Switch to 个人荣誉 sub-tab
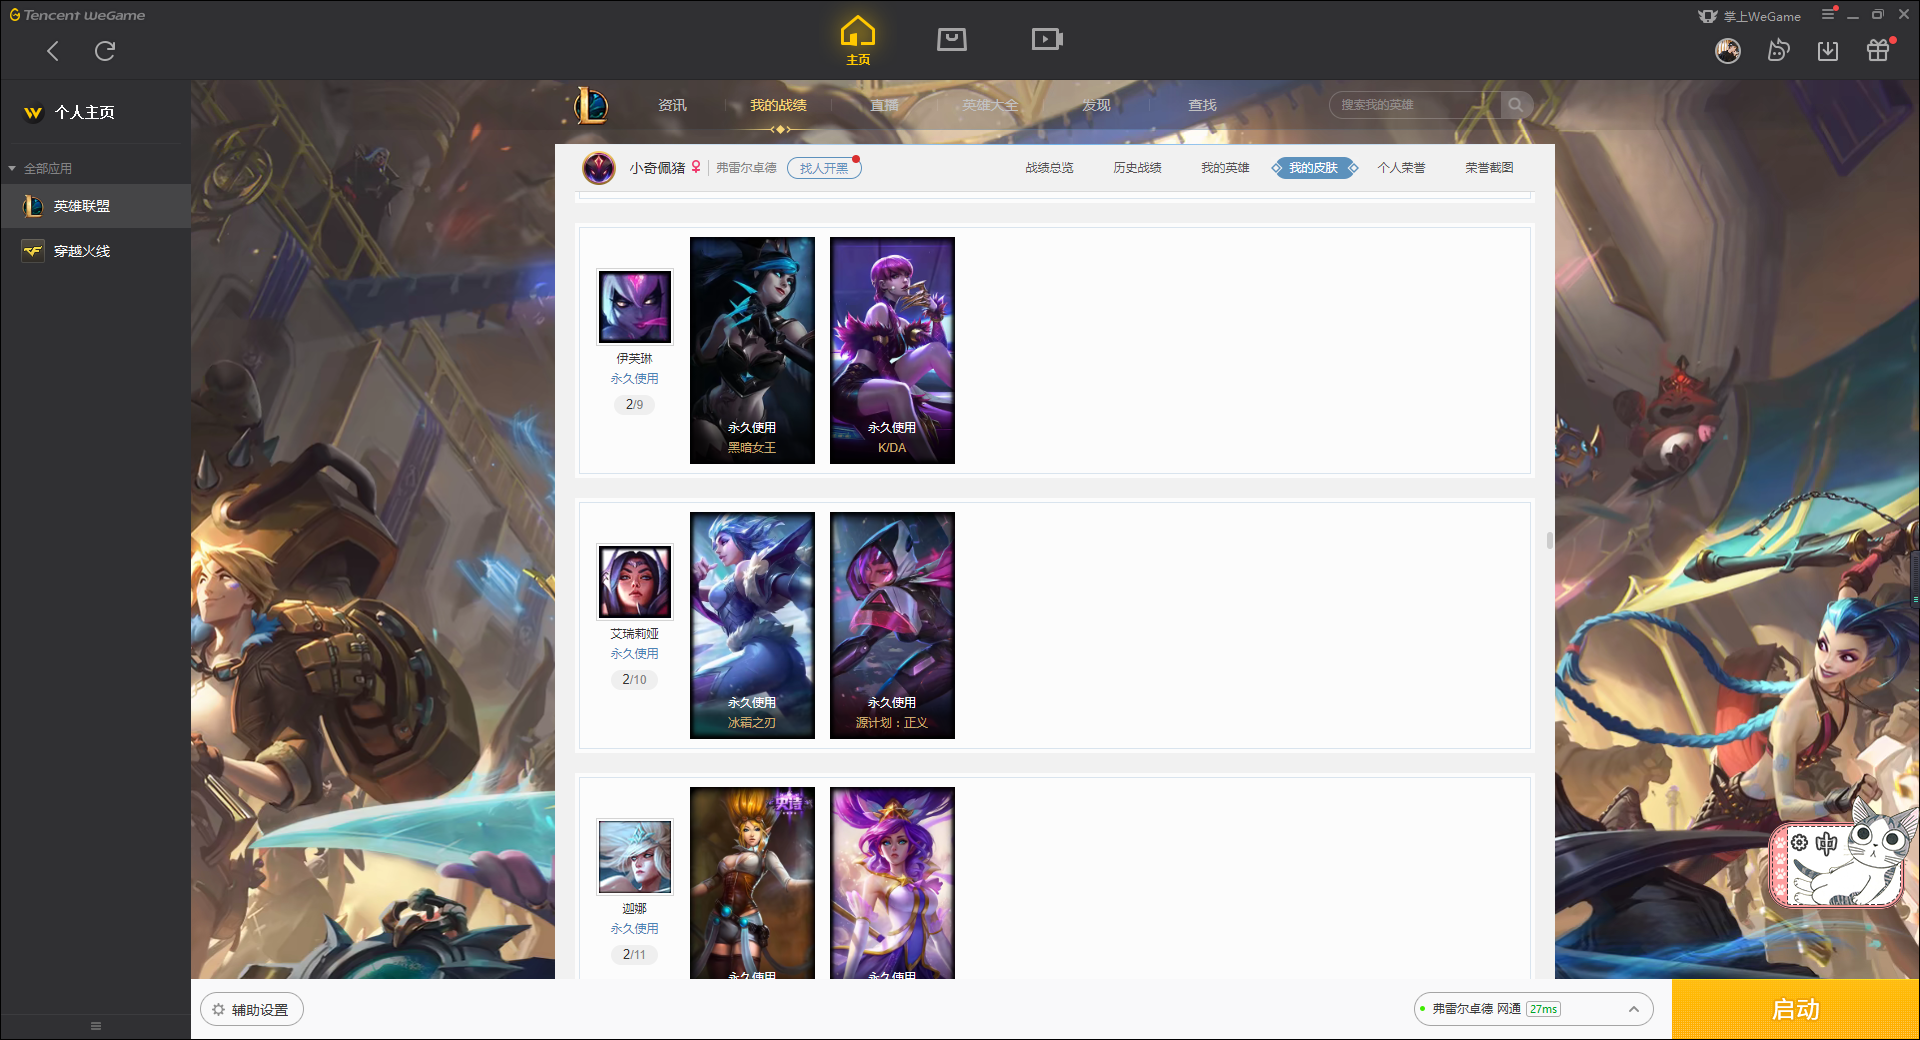 1401,168
